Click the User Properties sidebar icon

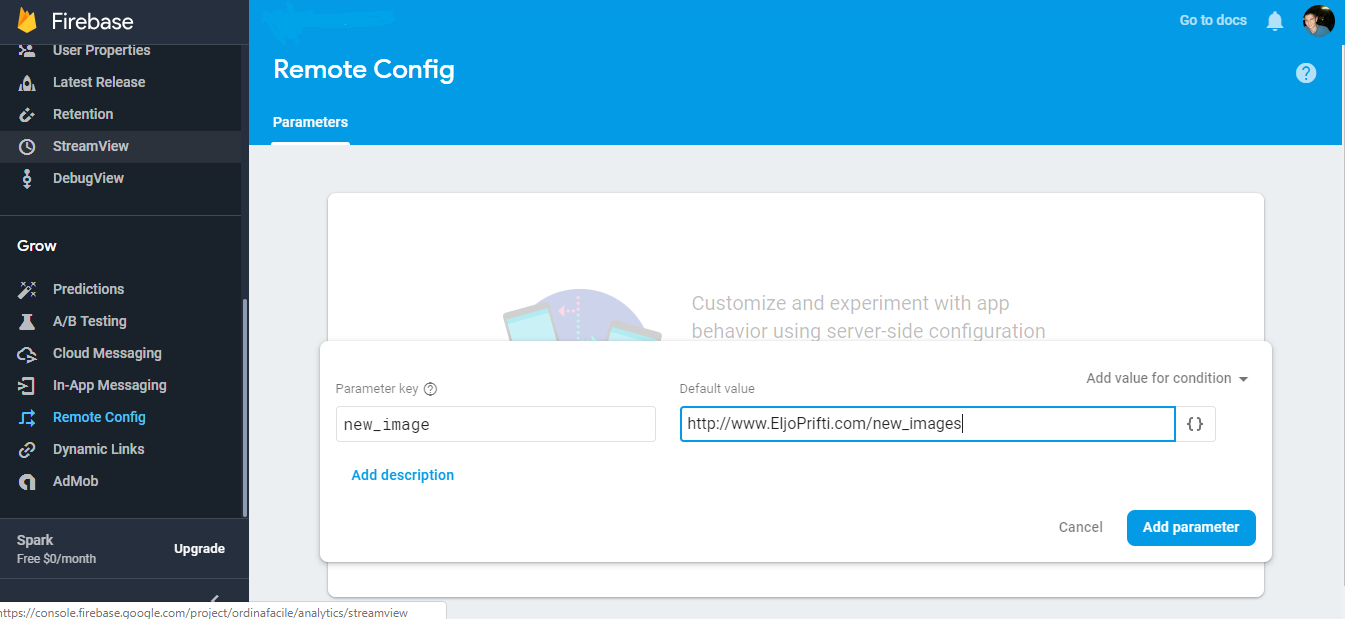click(28, 50)
